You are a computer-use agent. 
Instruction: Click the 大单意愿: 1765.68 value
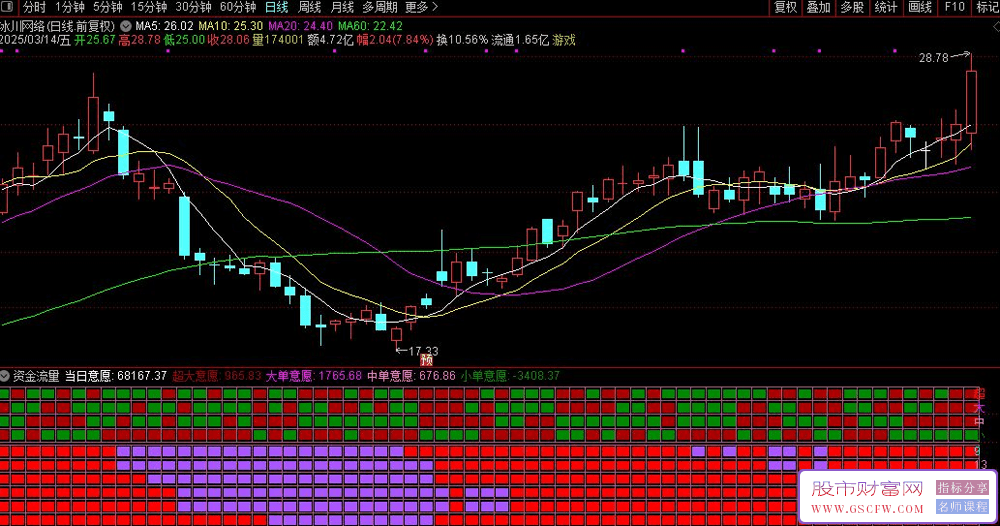coord(314,376)
